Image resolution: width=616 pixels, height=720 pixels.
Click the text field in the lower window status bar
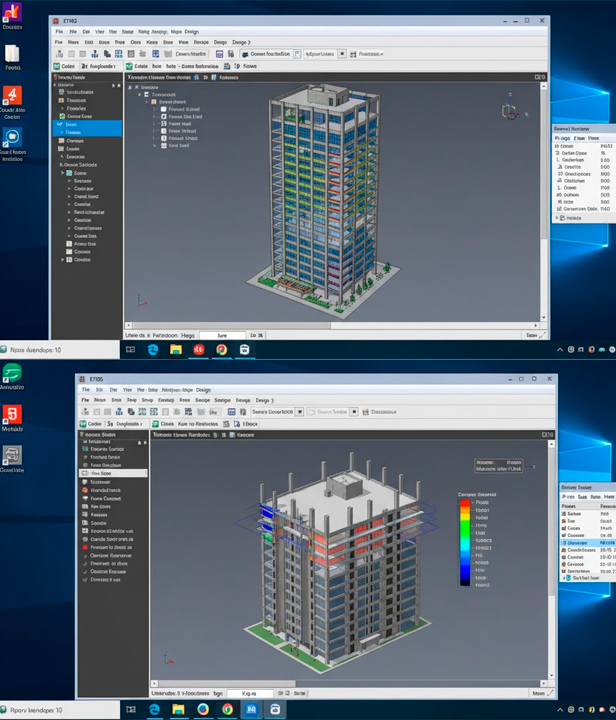tap(246, 692)
